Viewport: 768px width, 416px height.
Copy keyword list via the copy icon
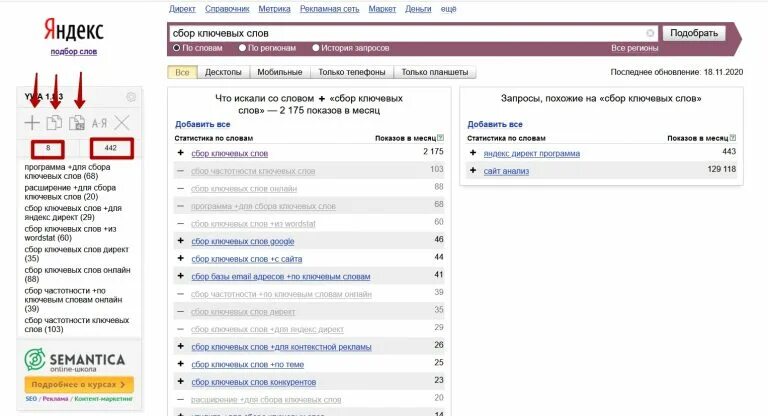point(54,122)
